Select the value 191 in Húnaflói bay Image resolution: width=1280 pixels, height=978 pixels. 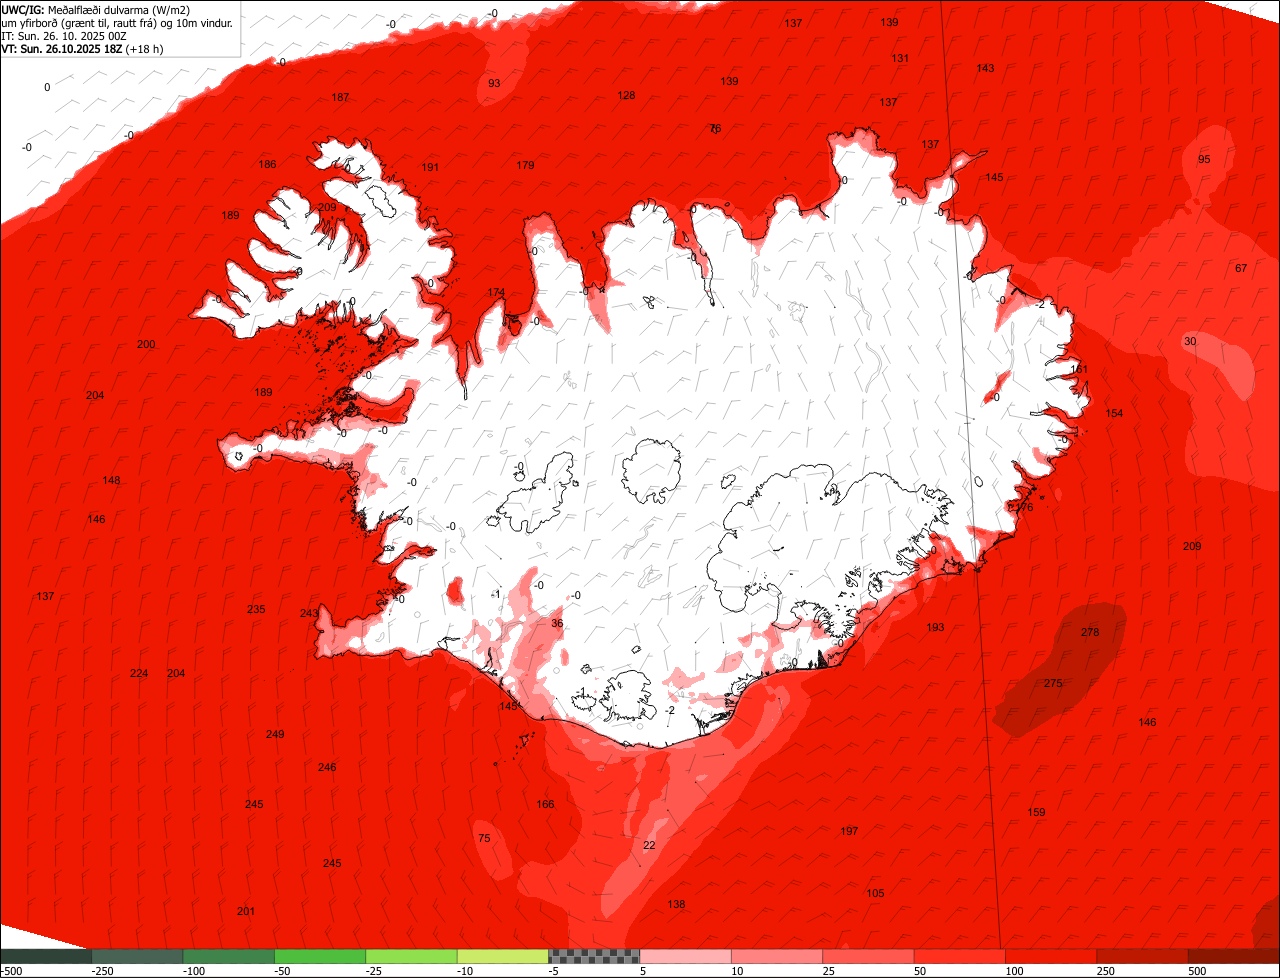[430, 167]
